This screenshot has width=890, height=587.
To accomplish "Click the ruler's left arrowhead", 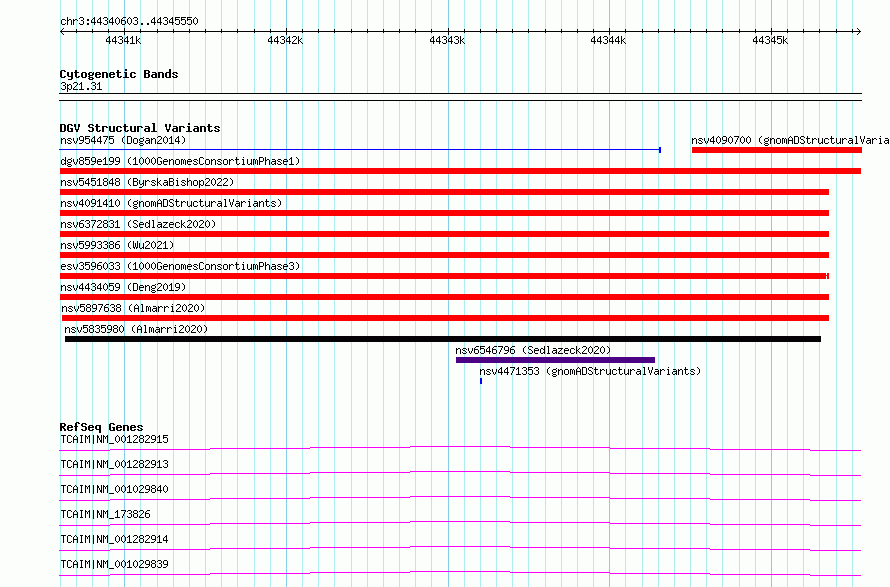I will click(63, 32).
